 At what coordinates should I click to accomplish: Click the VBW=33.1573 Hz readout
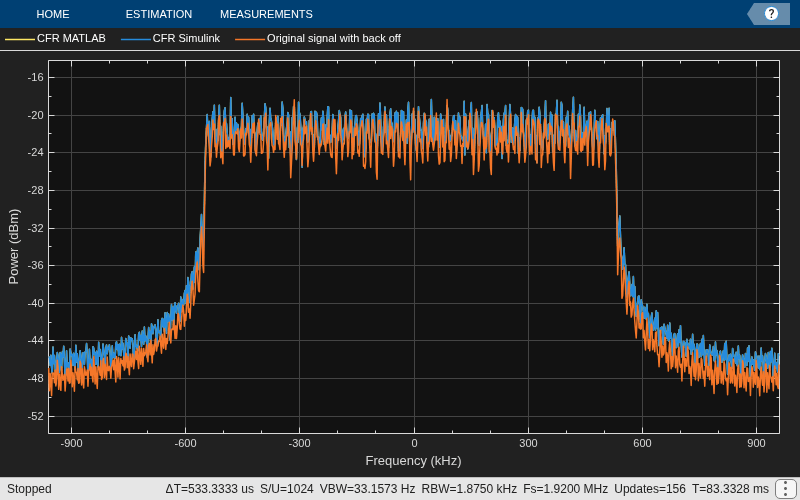point(367,489)
